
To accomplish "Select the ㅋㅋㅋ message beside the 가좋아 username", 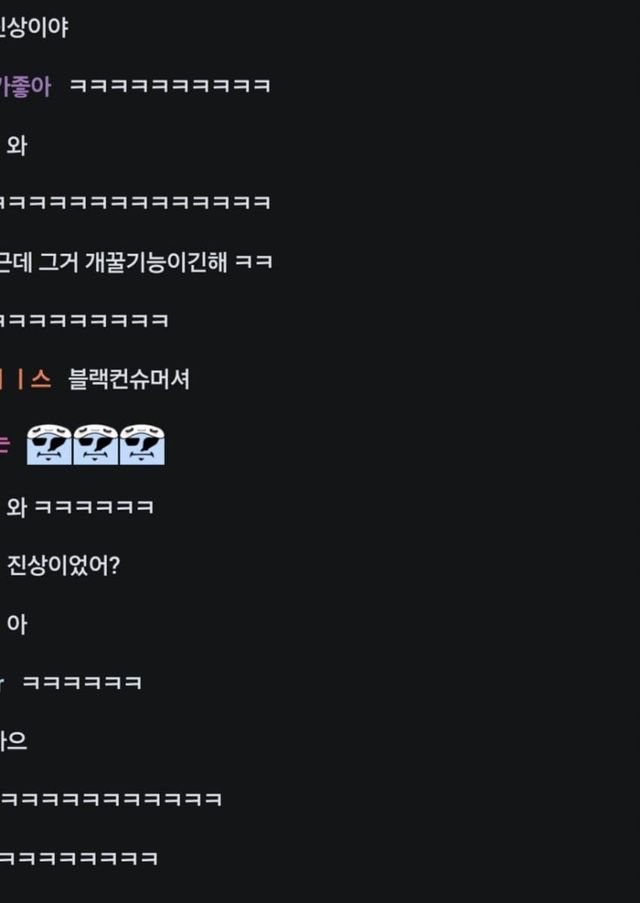I will coord(169,86).
